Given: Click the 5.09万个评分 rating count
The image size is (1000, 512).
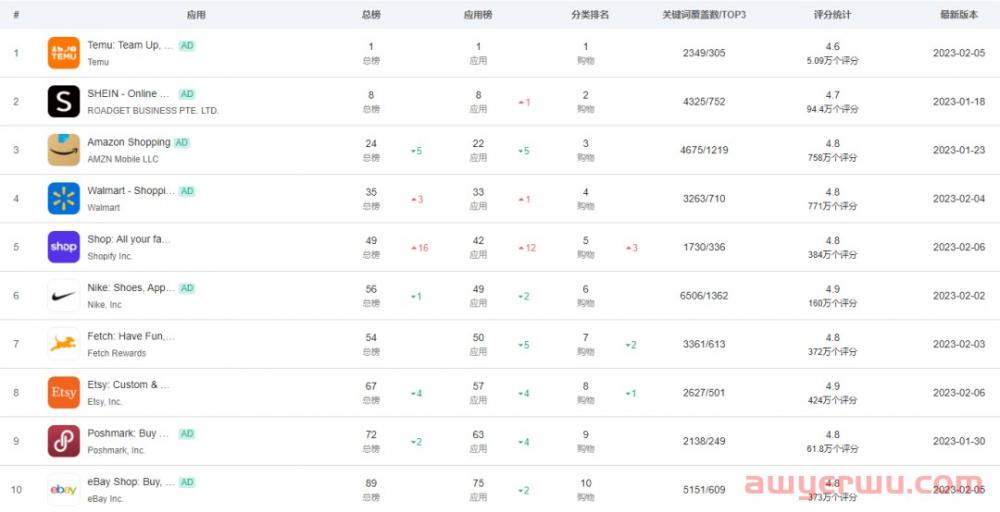Looking at the screenshot, I should (832, 61).
